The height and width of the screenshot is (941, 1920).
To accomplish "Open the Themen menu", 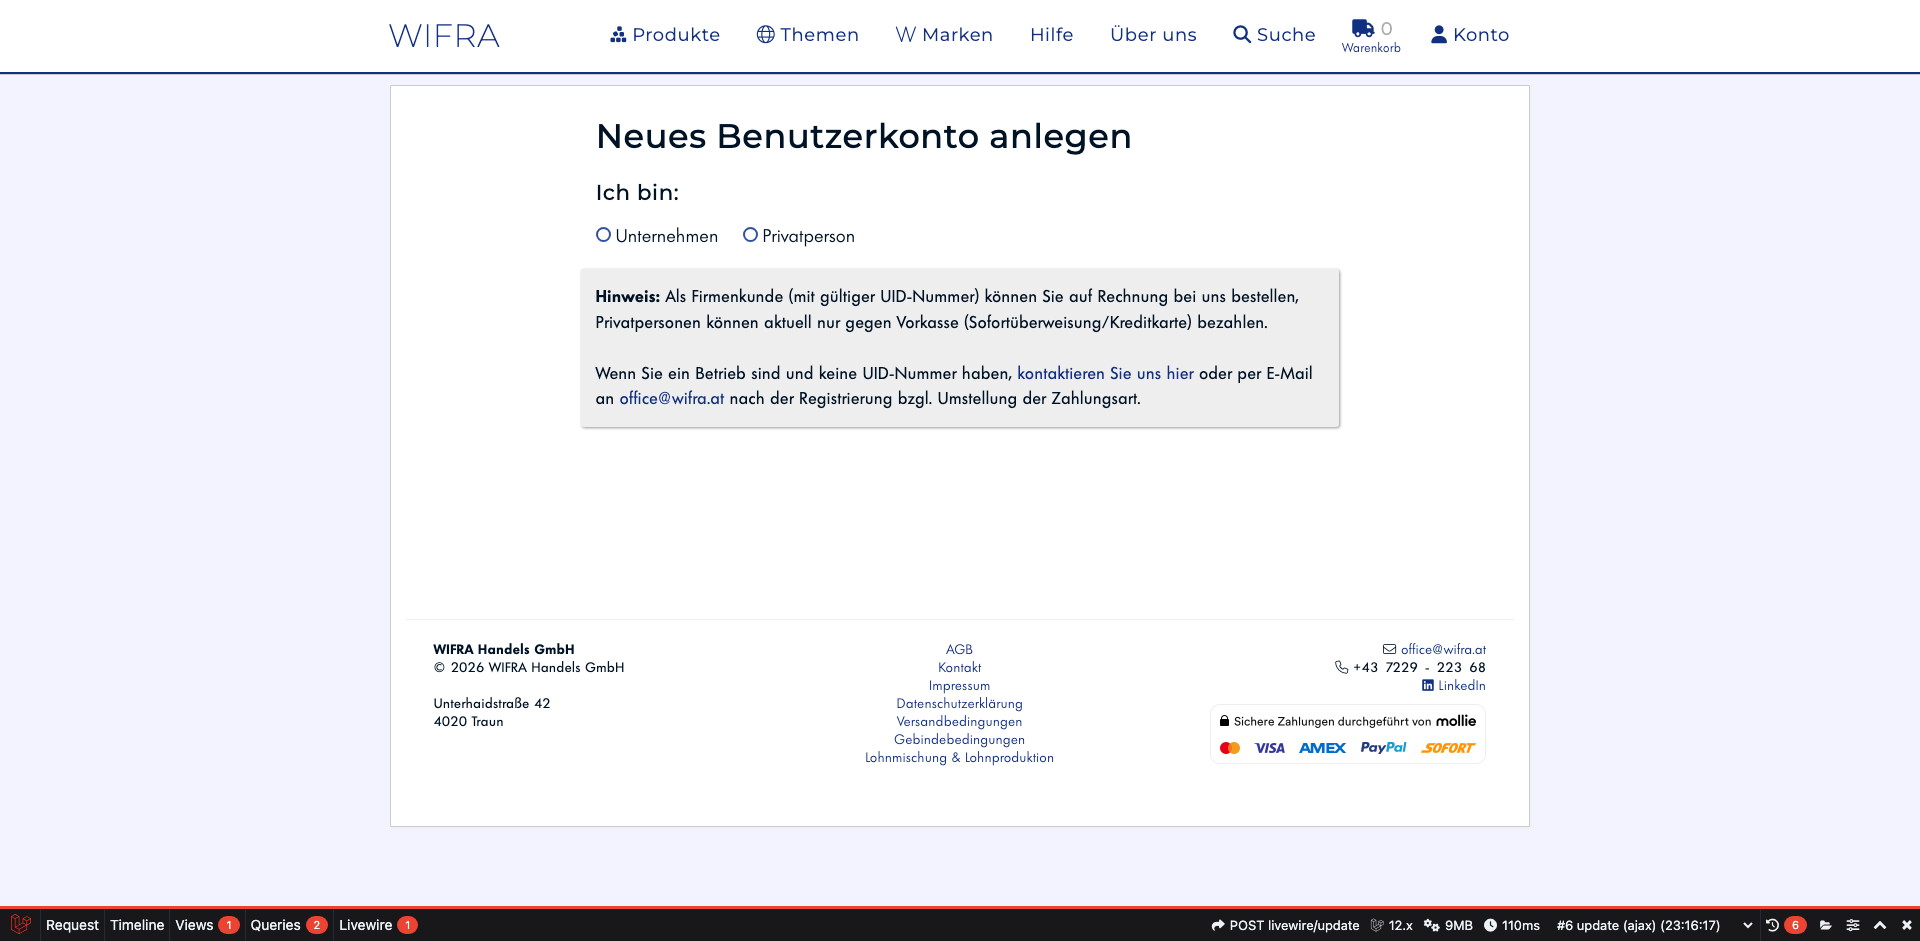I will click(x=807, y=34).
